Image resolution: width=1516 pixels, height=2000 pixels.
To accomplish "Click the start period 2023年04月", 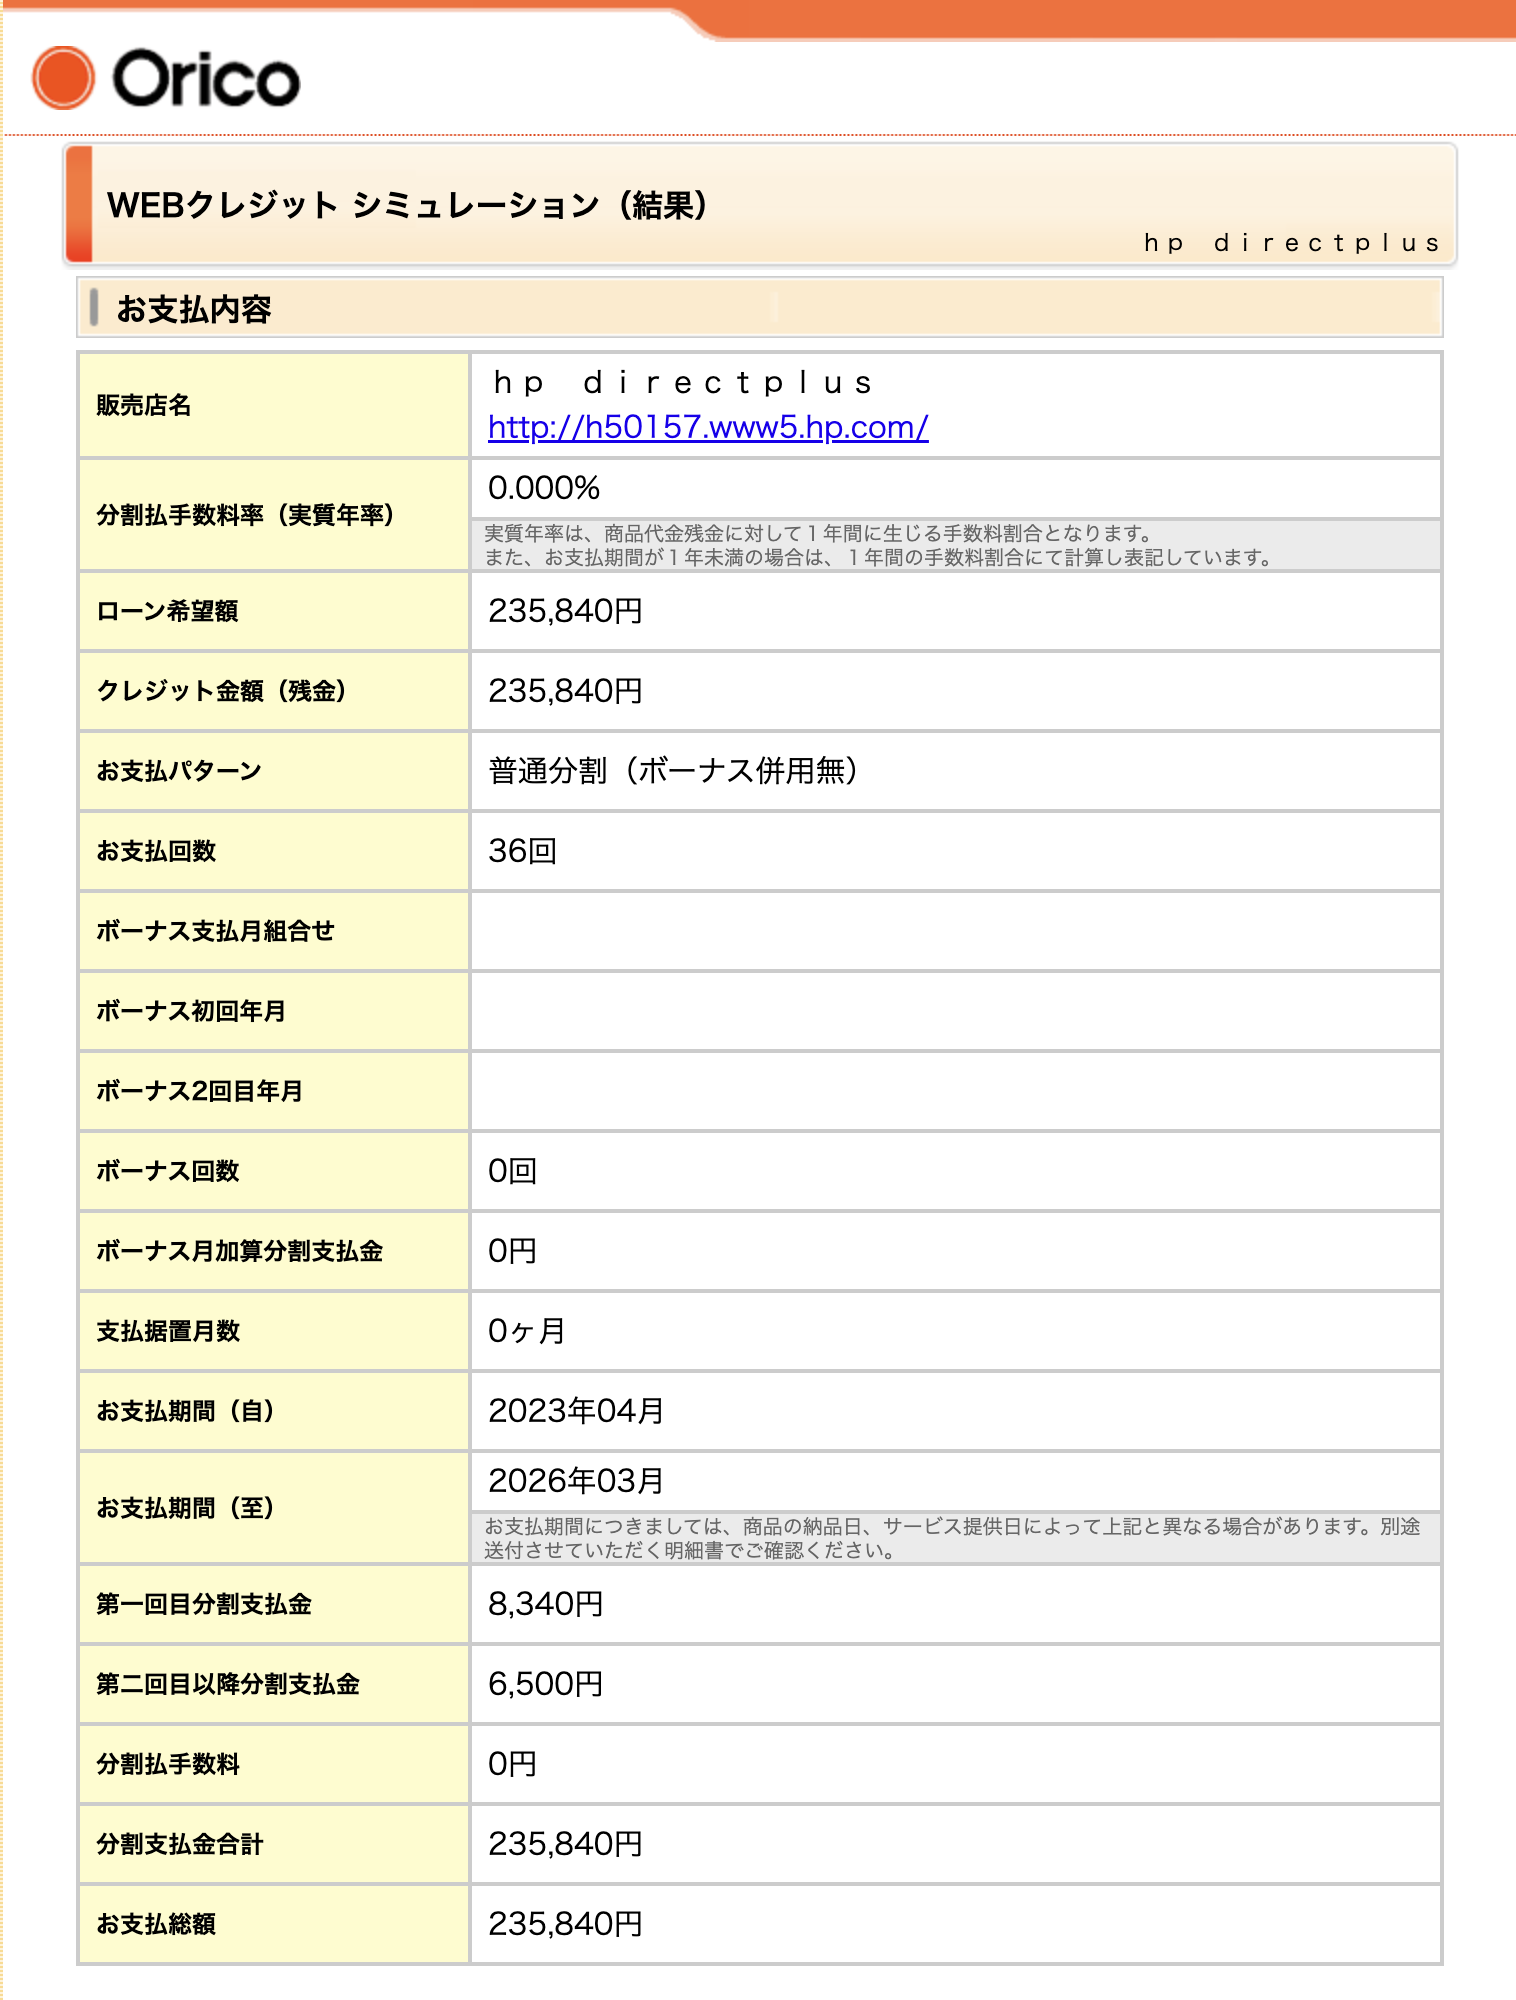I will [576, 1411].
